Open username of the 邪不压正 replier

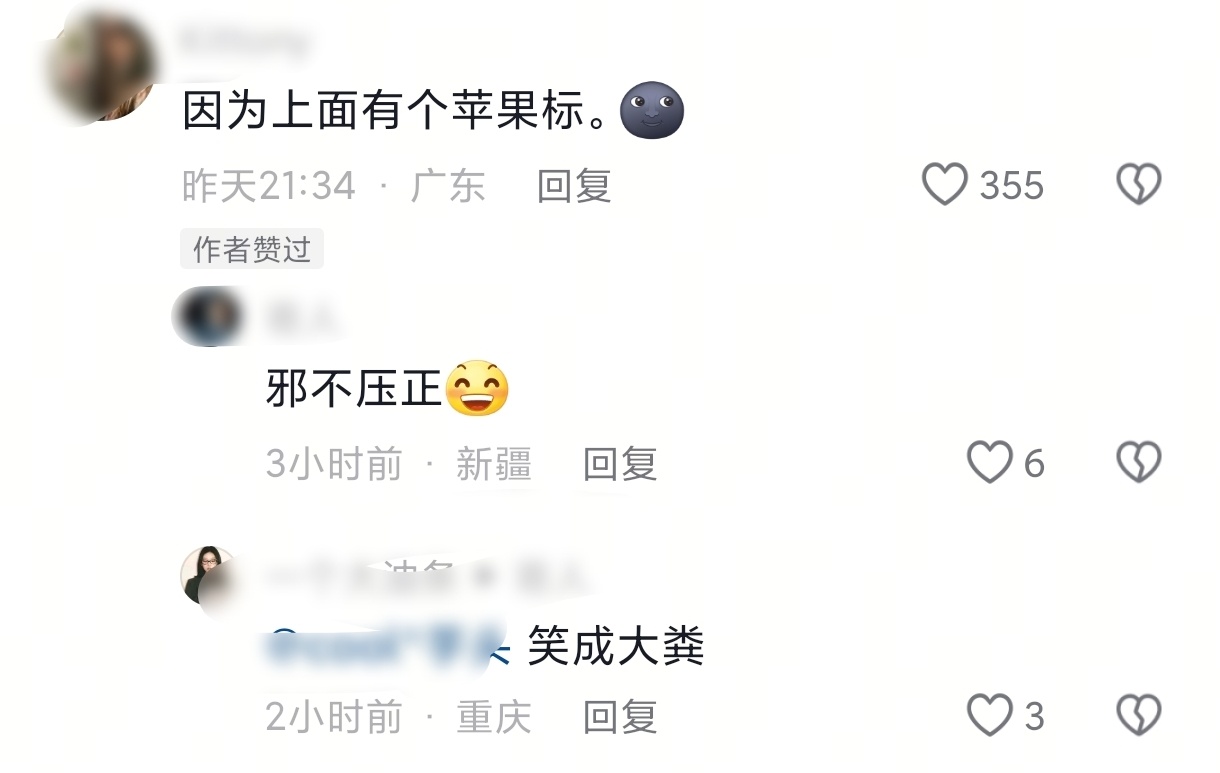point(303,320)
